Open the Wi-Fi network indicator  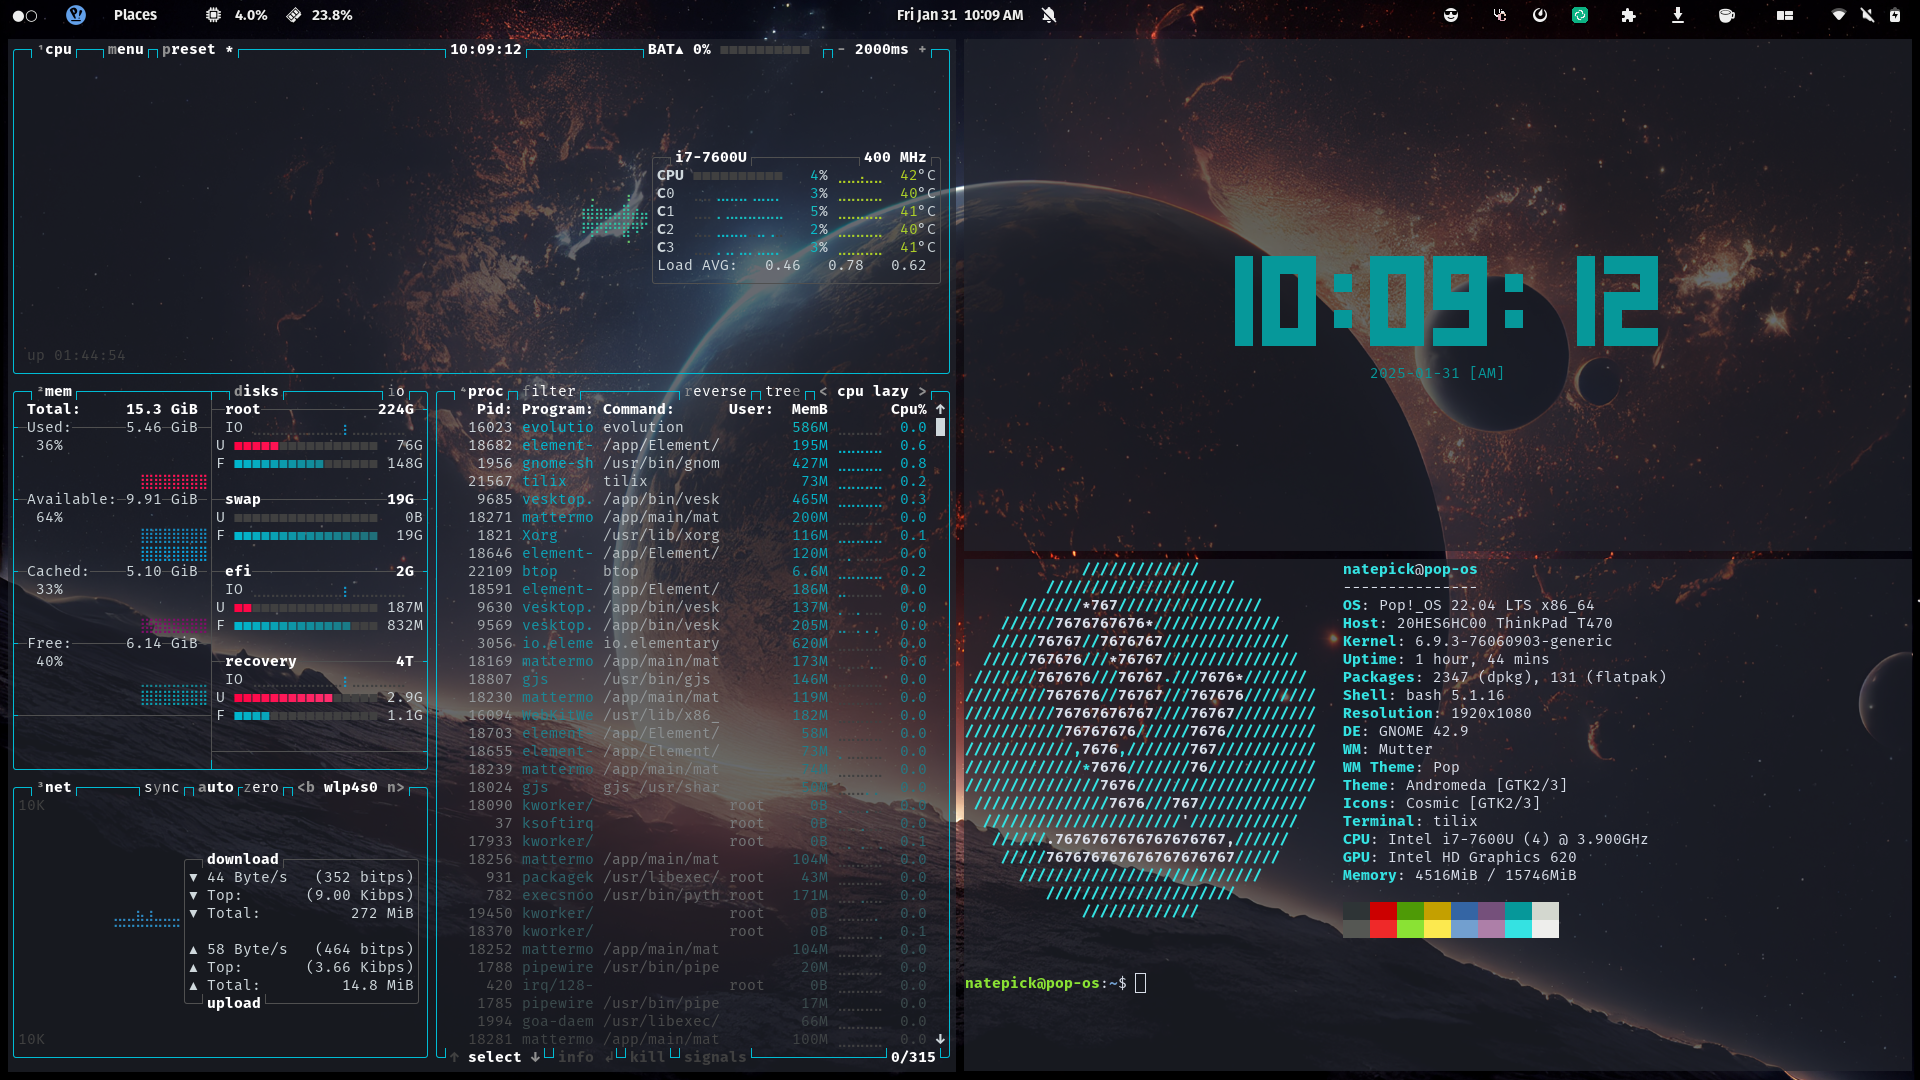coord(1839,15)
